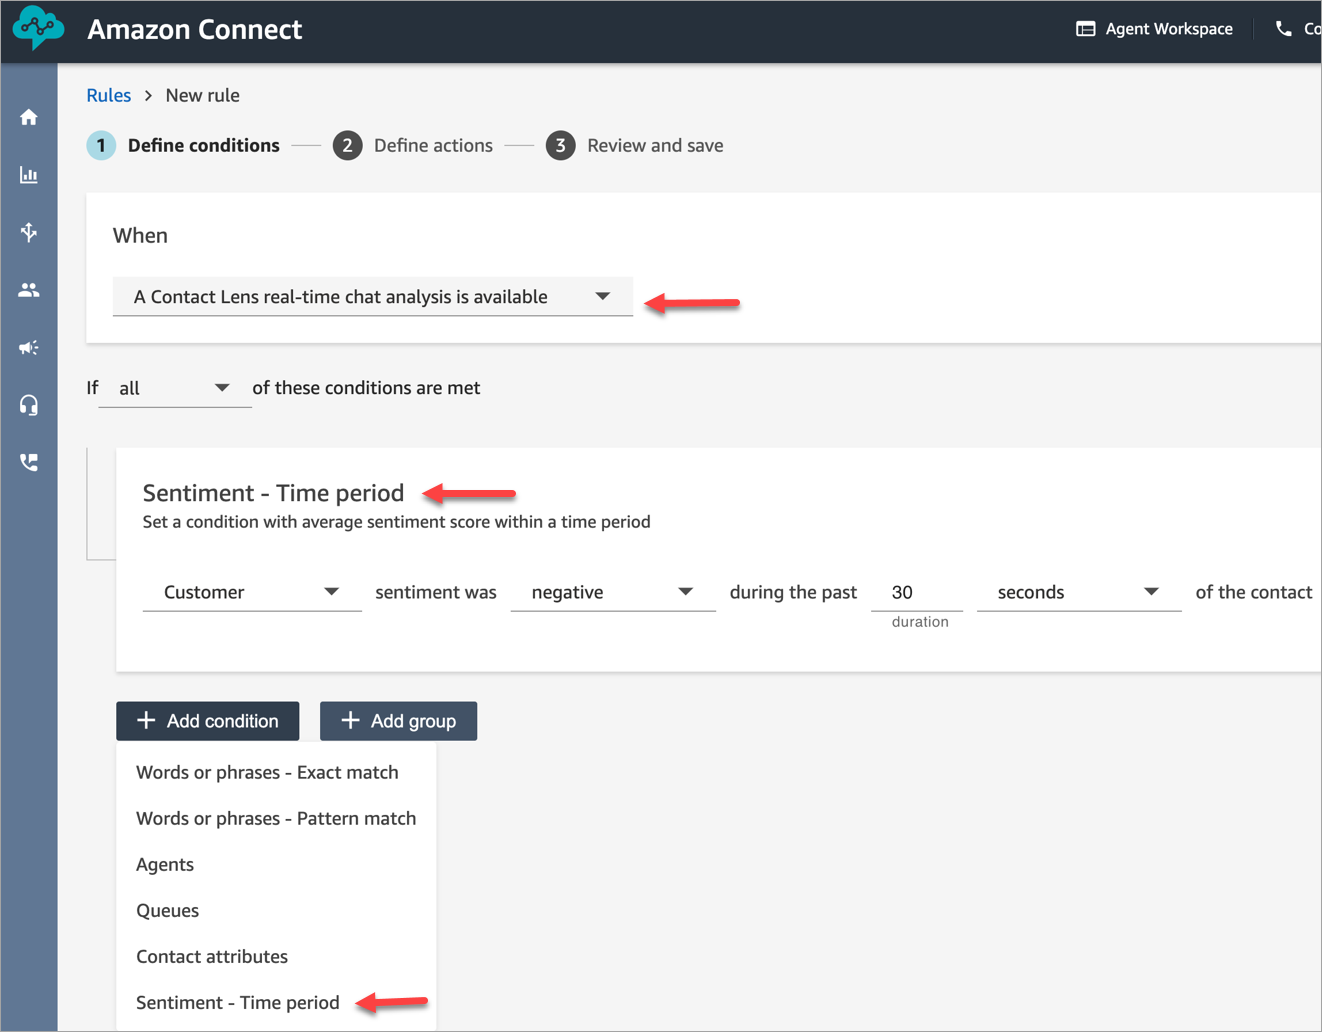Open the When trigger dropdown
The height and width of the screenshot is (1032, 1322).
[x=372, y=296]
